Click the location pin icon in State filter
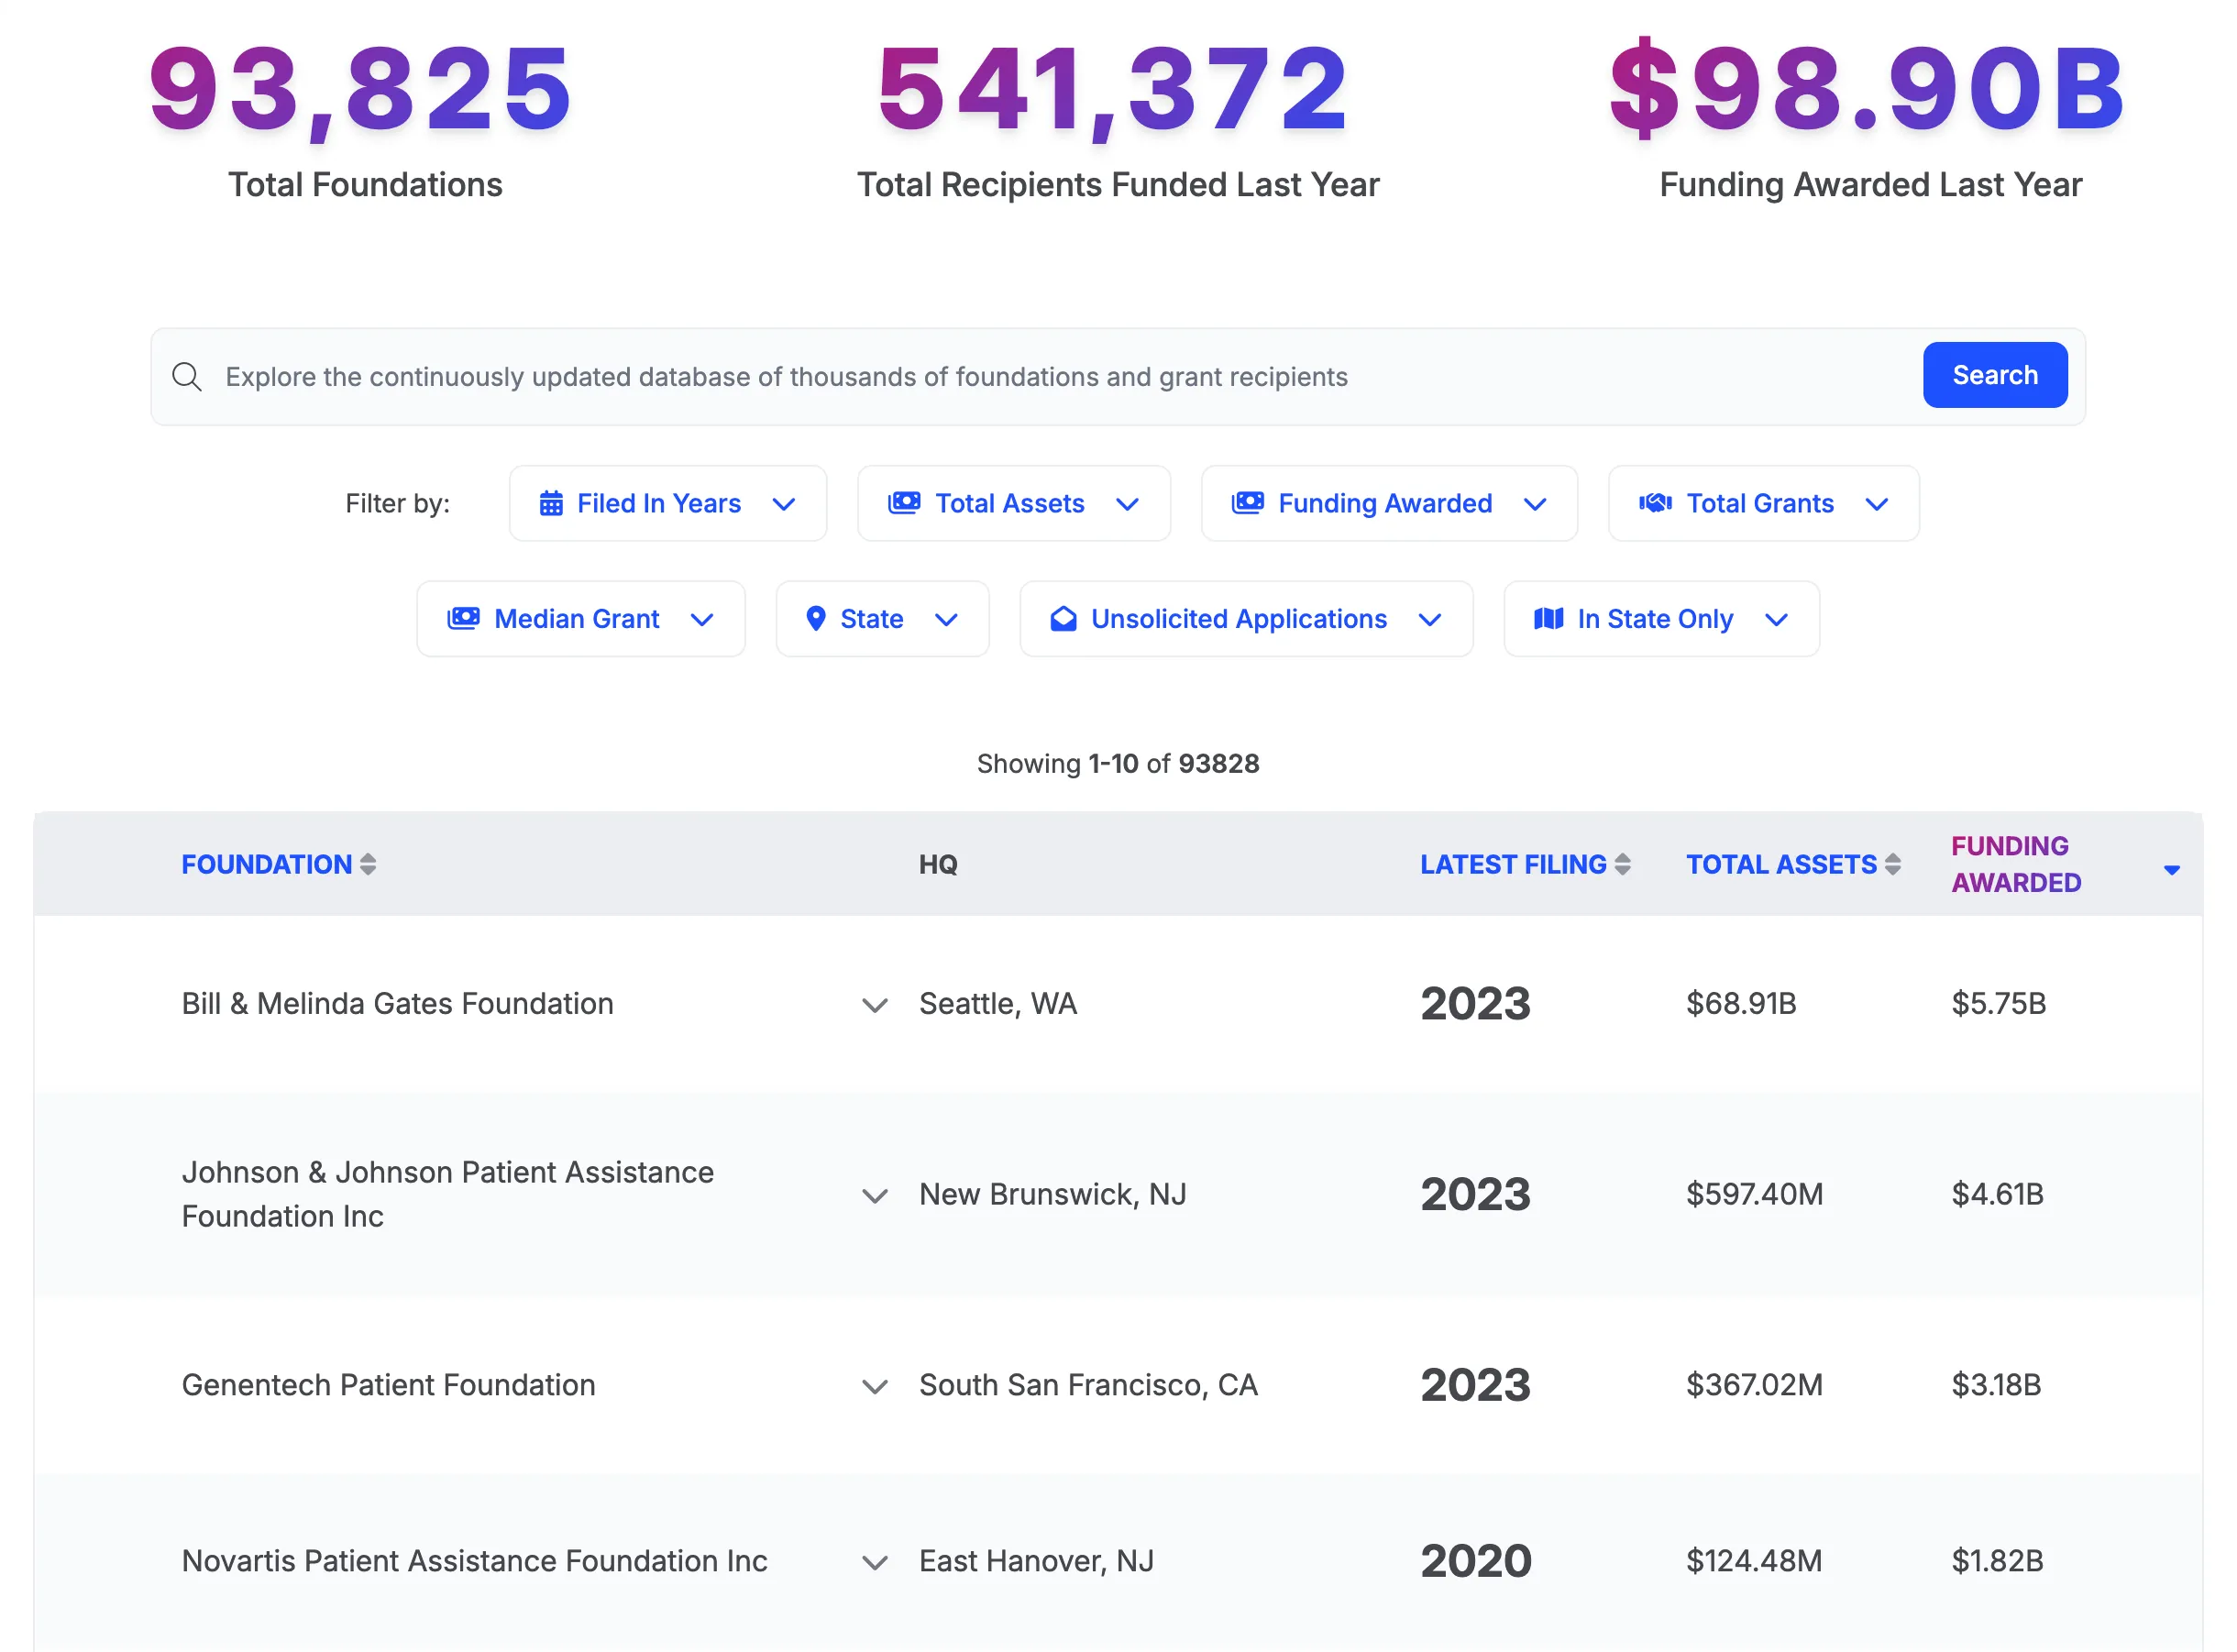The width and height of the screenshot is (2237, 1652). coord(817,618)
